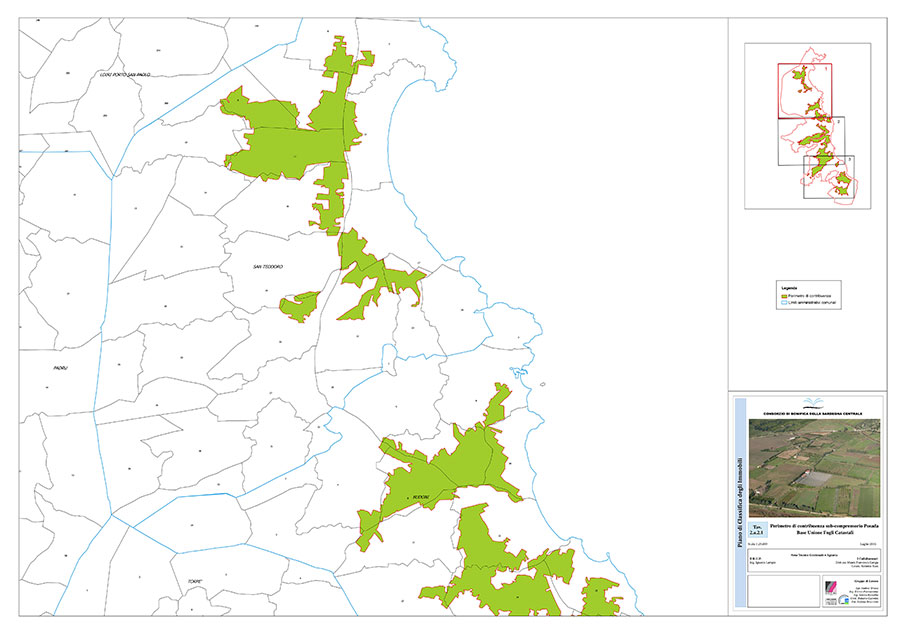This screenshot has width=900, height=637.
Task: Click the 'Gruppo di Lavoro' heading
Action: point(864,581)
